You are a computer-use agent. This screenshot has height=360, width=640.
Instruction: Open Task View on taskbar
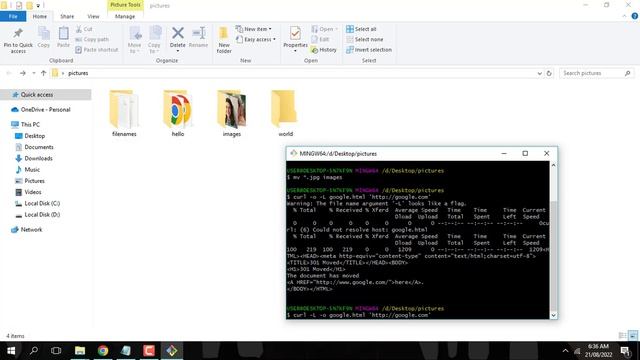click(56, 351)
